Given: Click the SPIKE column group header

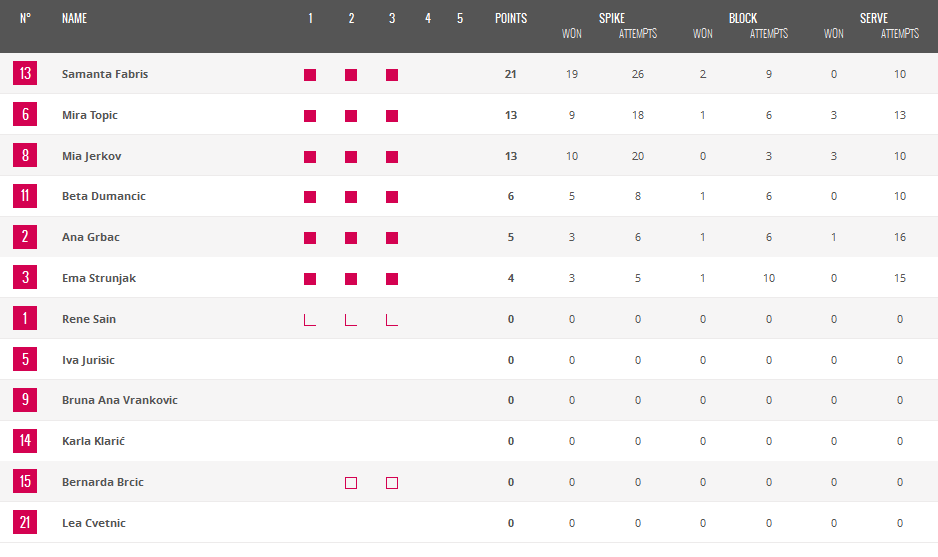Looking at the screenshot, I should click(611, 18).
